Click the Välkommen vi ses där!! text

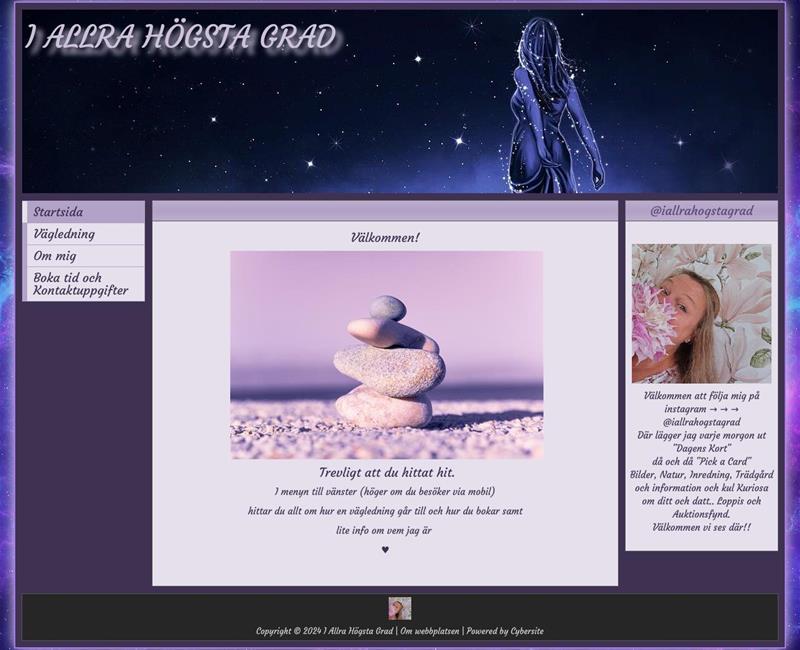(x=702, y=527)
